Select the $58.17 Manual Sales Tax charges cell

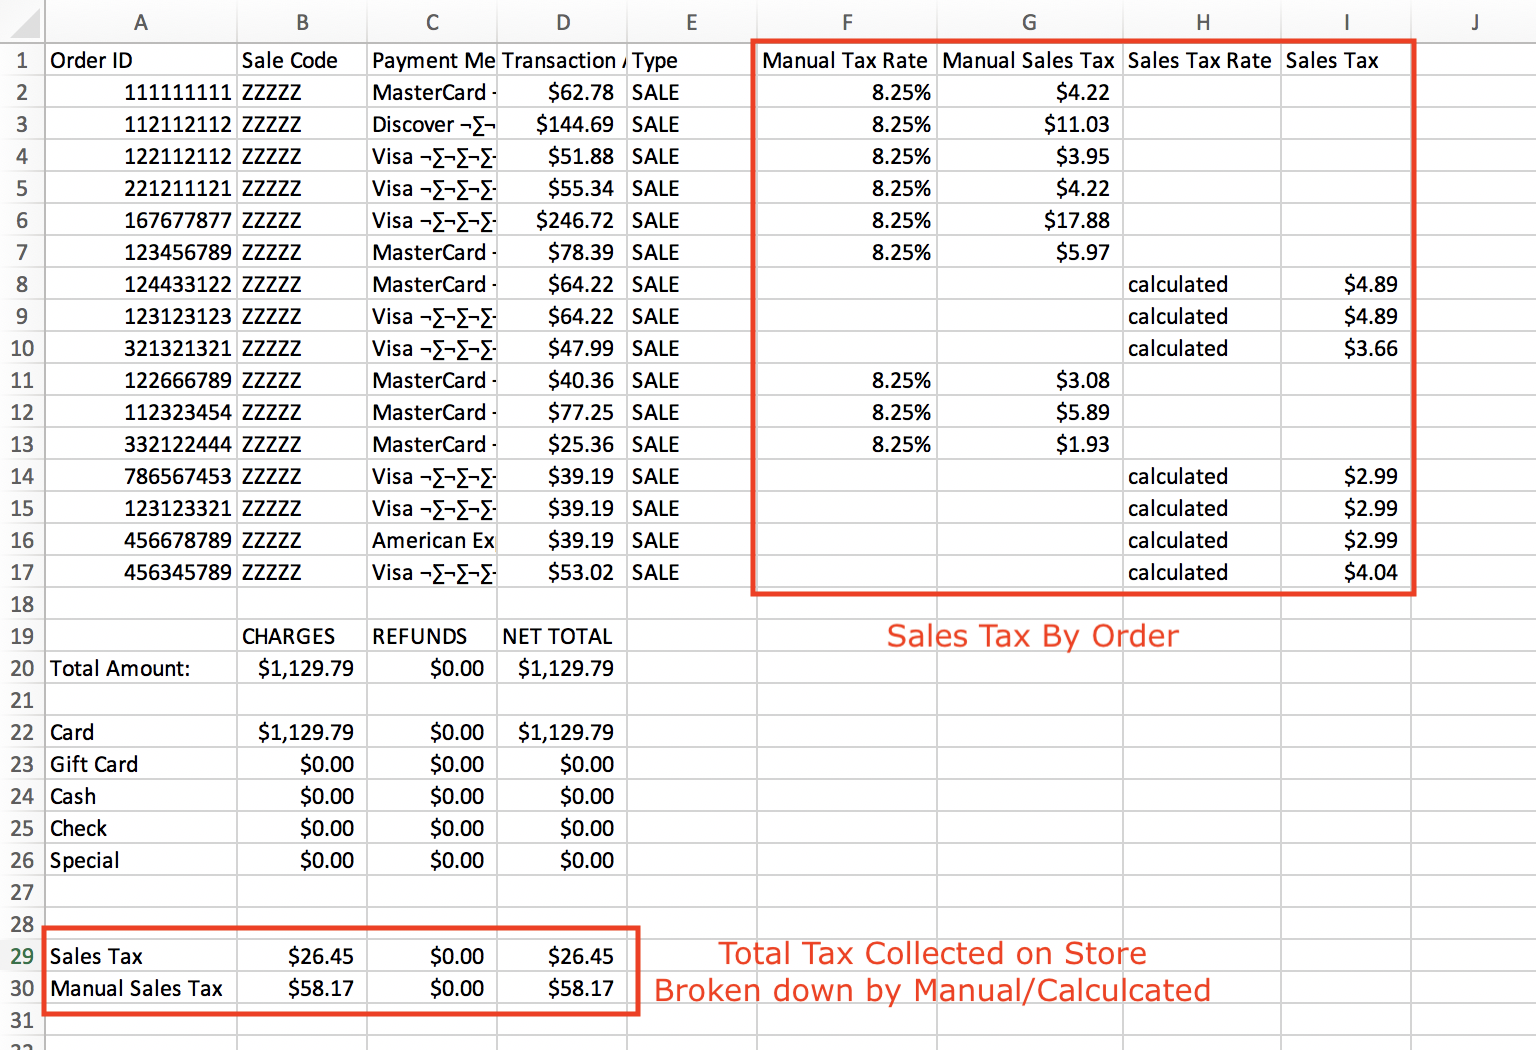coord(302,988)
